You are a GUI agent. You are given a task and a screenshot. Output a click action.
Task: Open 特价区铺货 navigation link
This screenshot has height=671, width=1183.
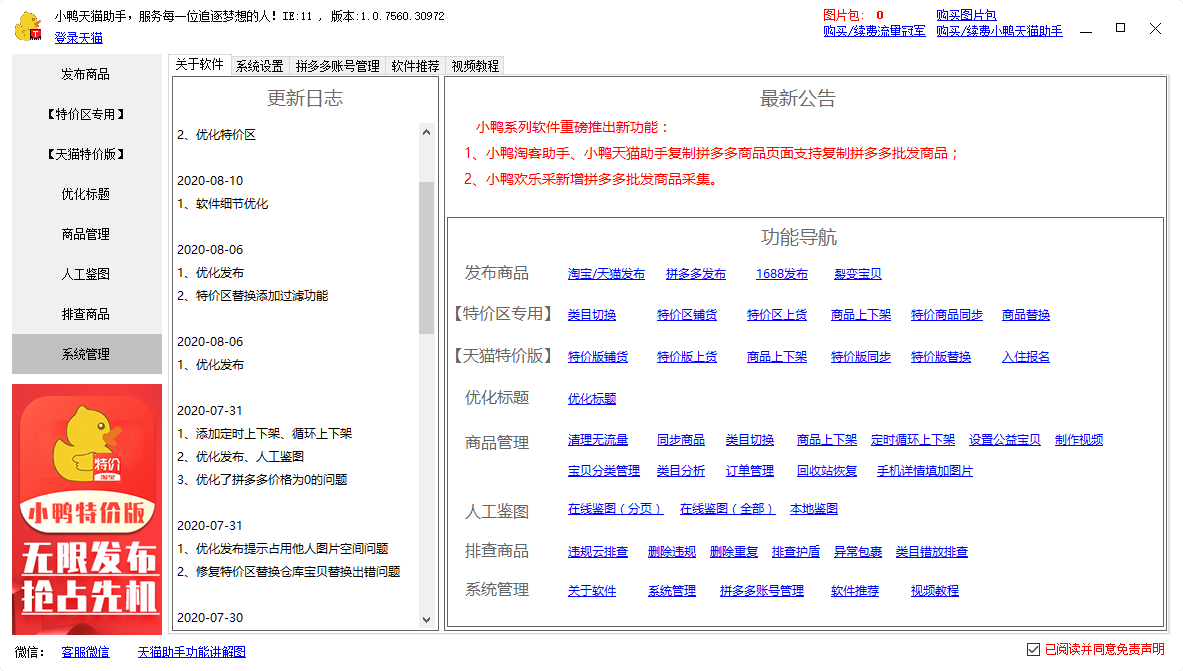687,315
